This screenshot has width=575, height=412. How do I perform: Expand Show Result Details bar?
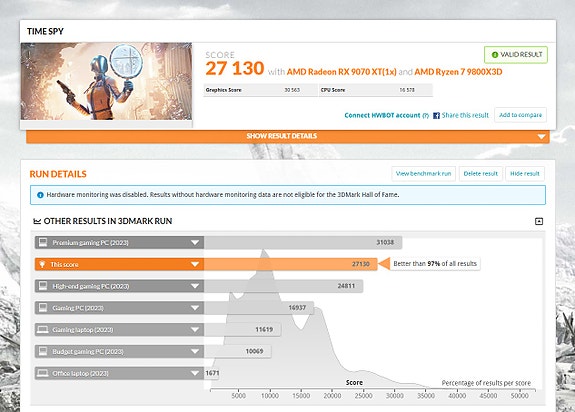tap(288, 136)
